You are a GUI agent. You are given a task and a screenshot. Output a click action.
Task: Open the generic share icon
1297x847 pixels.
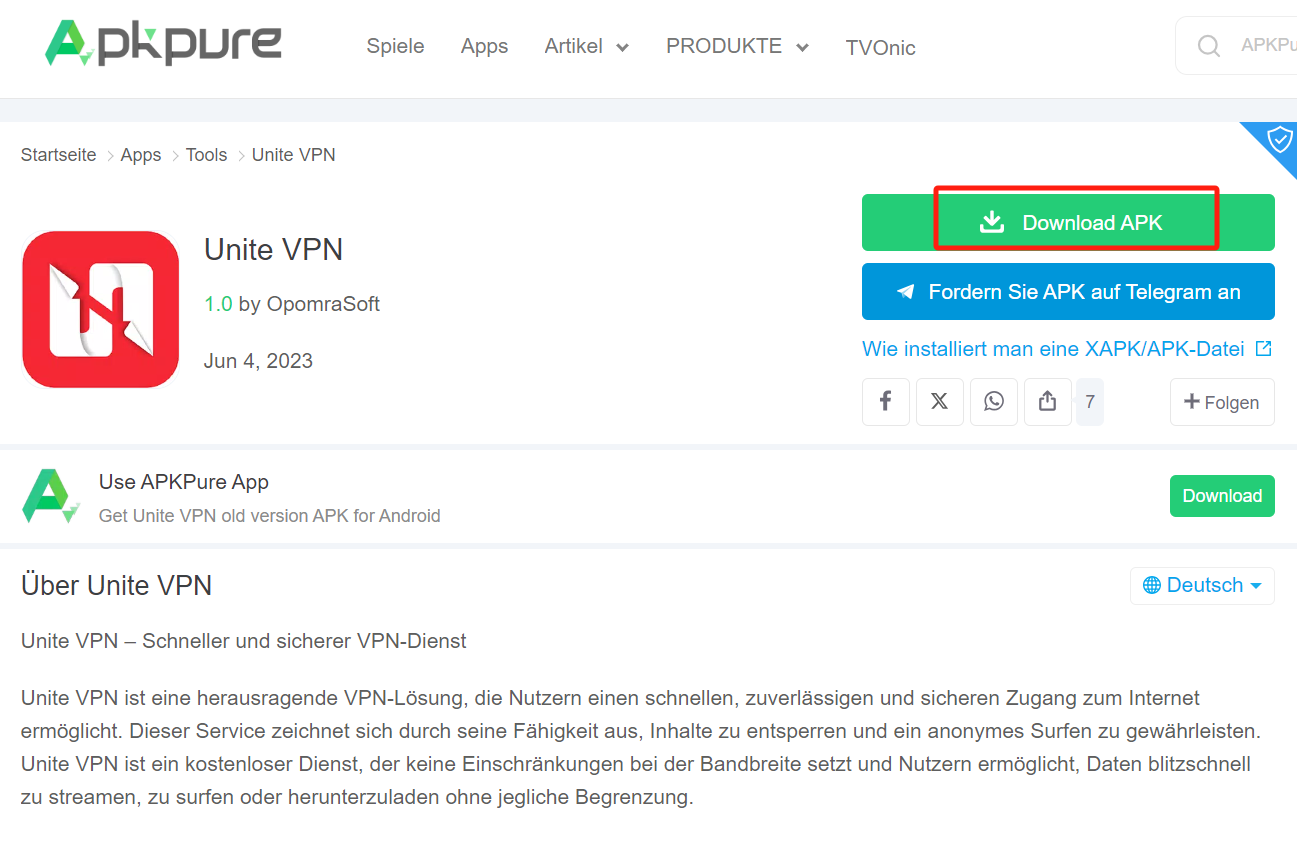pos(1048,401)
